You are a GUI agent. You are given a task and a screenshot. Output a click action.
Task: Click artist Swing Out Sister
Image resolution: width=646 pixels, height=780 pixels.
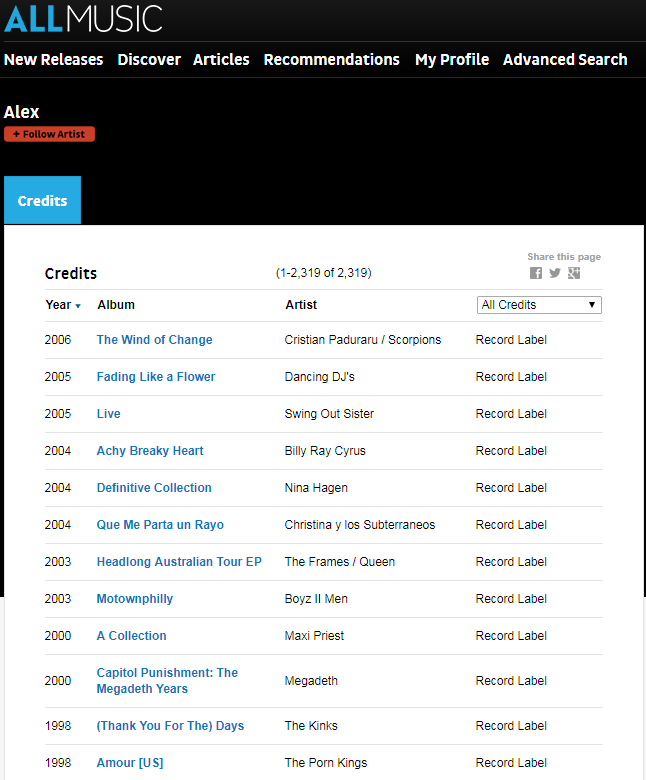click(329, 414)
